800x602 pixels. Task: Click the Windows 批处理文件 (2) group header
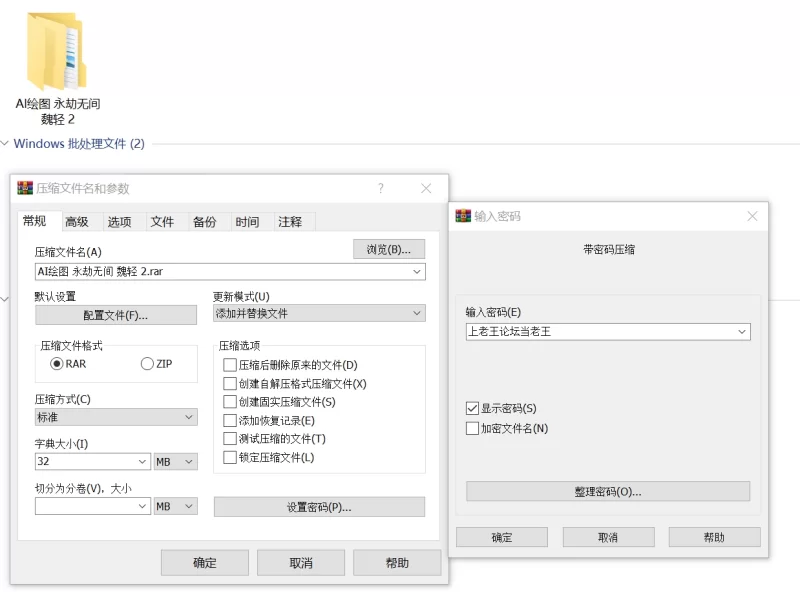tap(79, 143)
